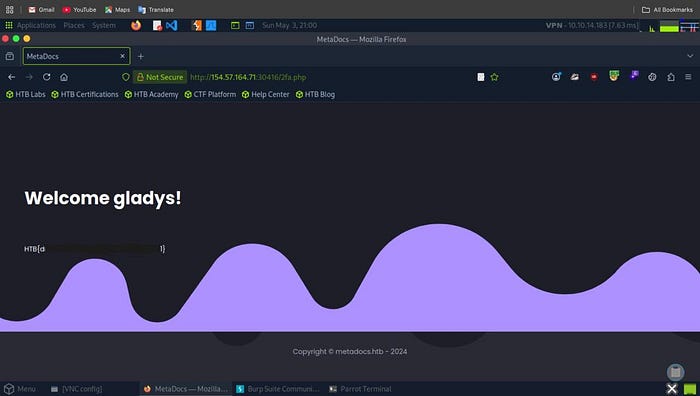Launch Firefox from the top panel
This screenshot has width=700, height=396.
point(136,25)
